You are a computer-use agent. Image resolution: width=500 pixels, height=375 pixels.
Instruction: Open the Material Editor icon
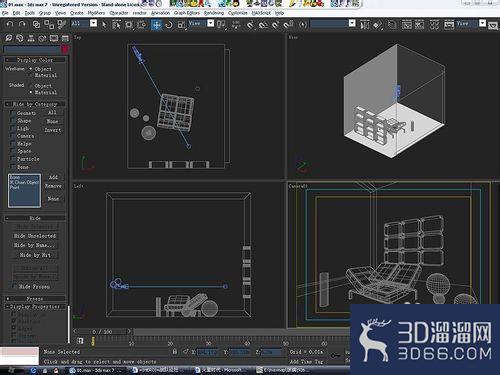(x=434, y=24)
